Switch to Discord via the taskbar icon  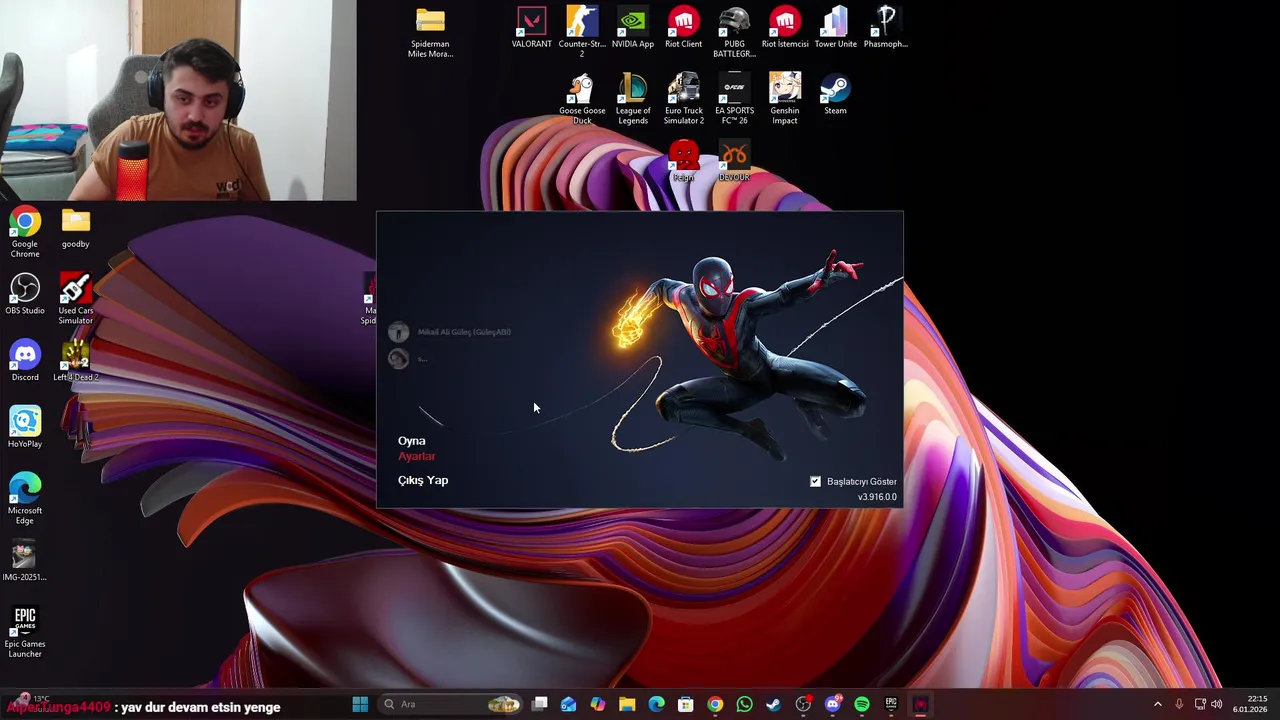pos(833,704)
